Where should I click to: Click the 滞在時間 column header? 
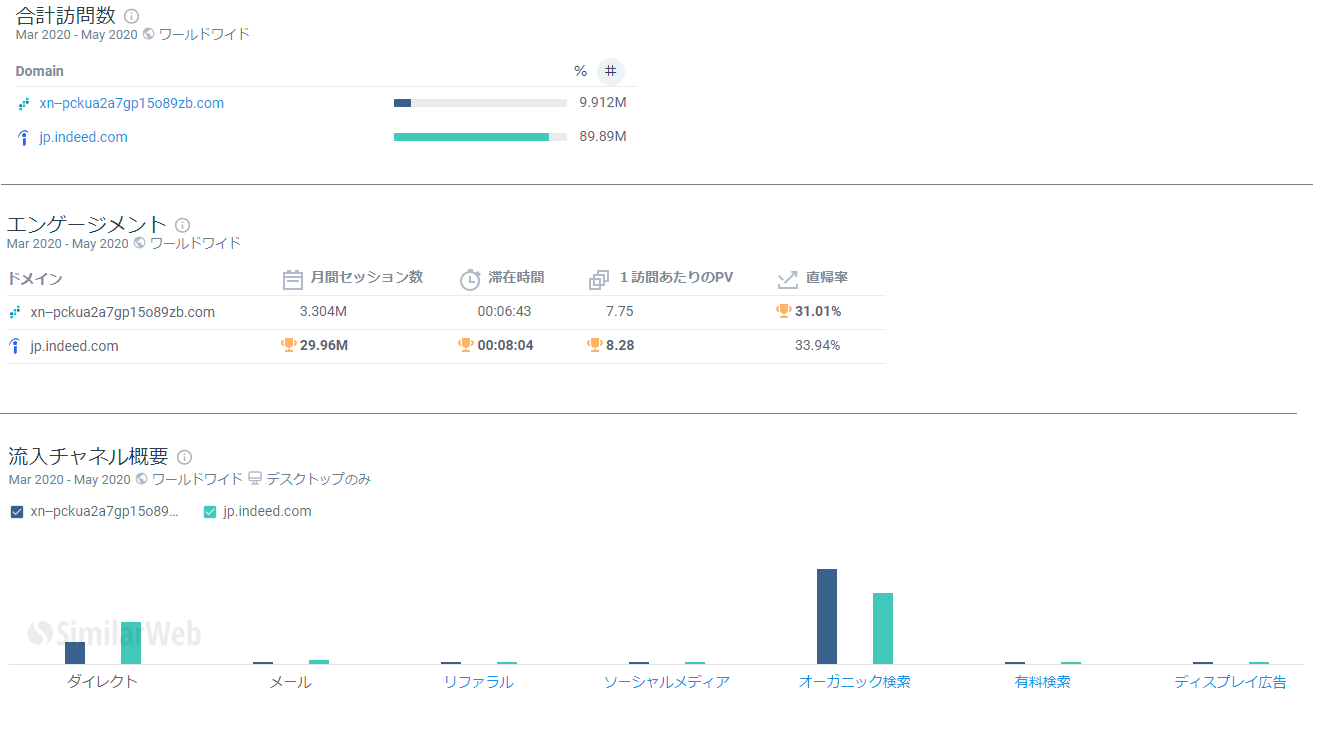517,277
